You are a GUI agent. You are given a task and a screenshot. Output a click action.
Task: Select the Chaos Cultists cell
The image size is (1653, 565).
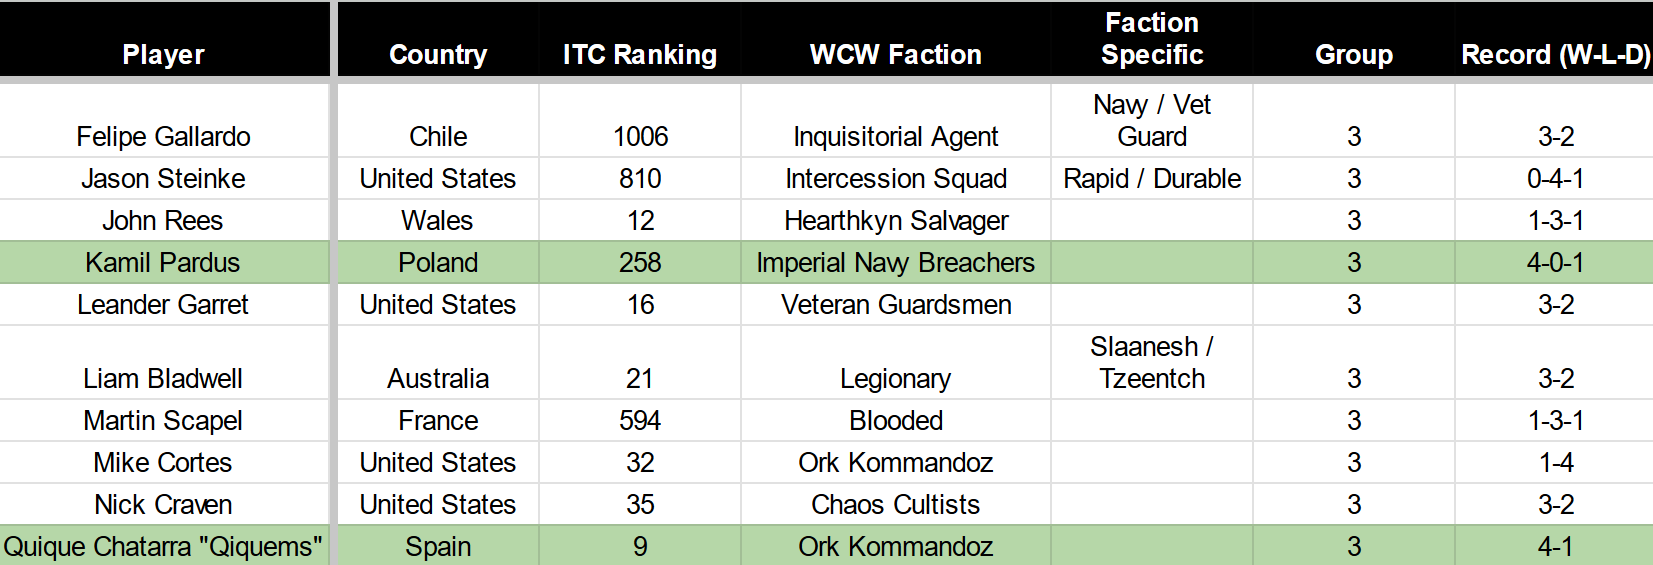[x=895, y=504]
